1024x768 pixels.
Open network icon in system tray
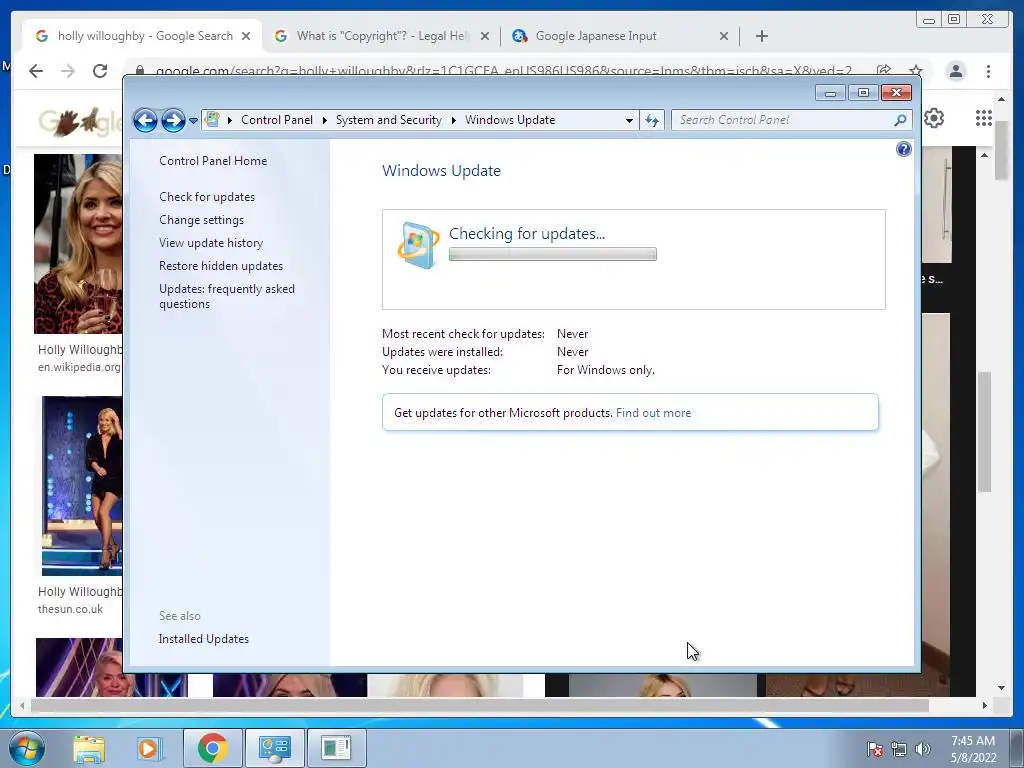tap(899, 749)
